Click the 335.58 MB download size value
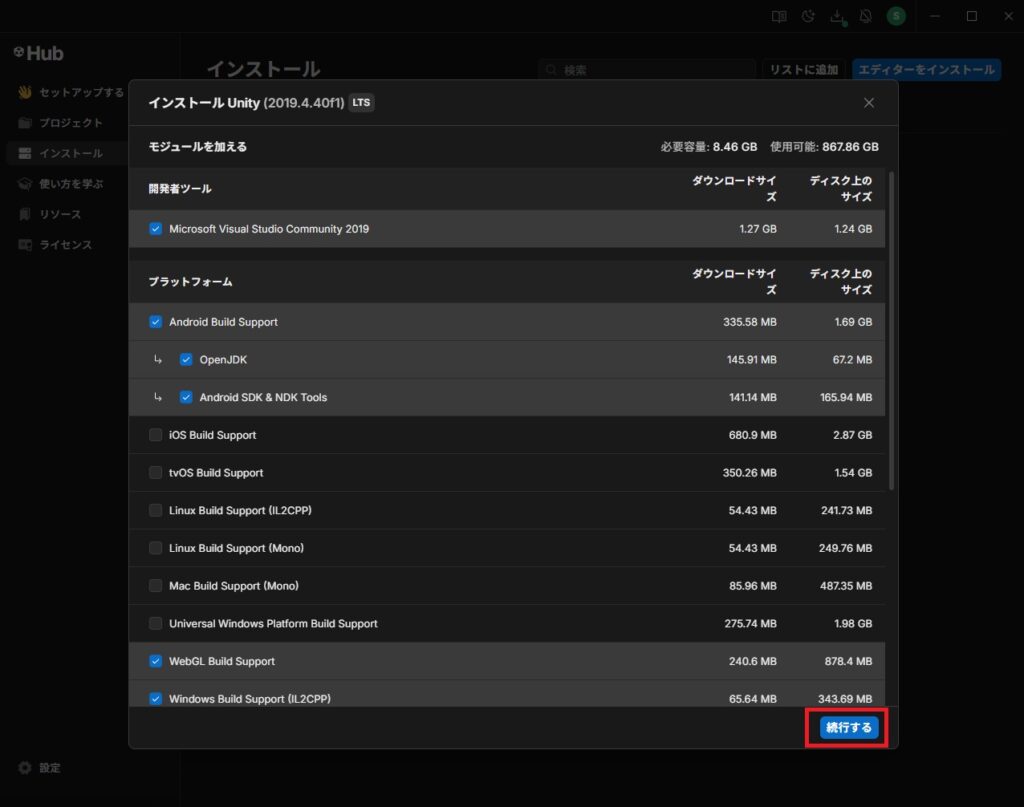This screenshot has height=807, width=1024. (x=750, y=322)
